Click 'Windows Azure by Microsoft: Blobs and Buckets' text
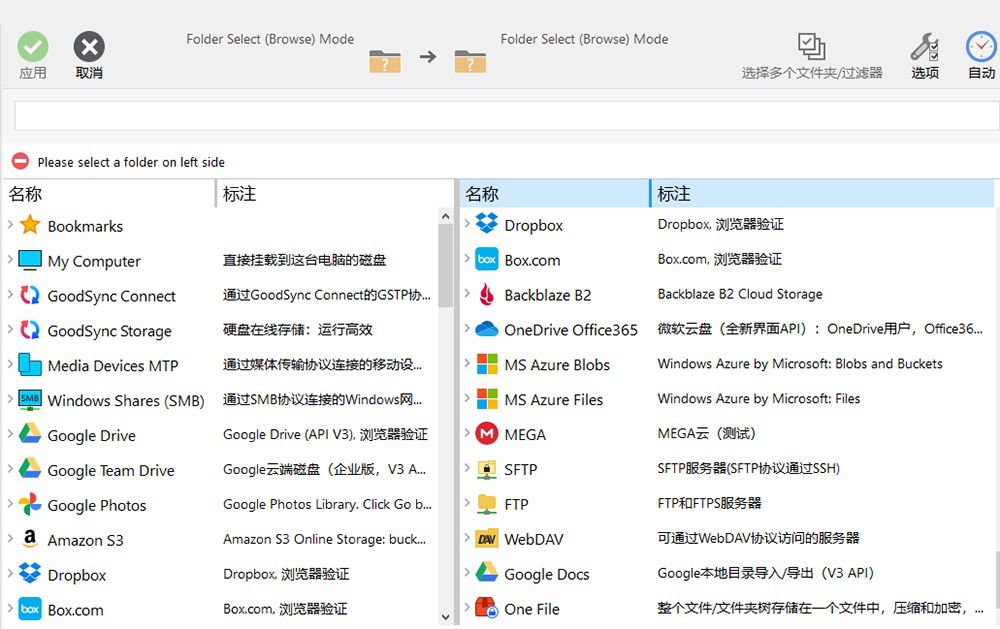The width and height of the screenshot is (1000, 629). (800, 364)
